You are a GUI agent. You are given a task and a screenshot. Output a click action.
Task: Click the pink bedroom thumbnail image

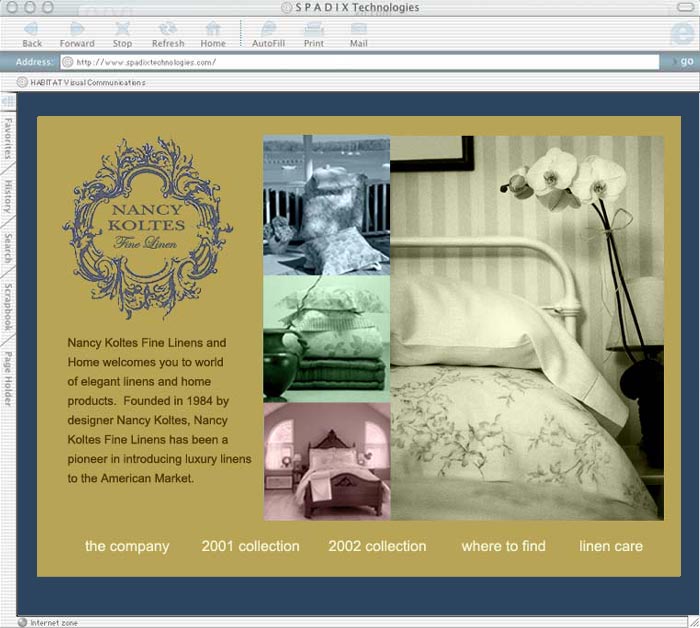[x=326, y=462]
